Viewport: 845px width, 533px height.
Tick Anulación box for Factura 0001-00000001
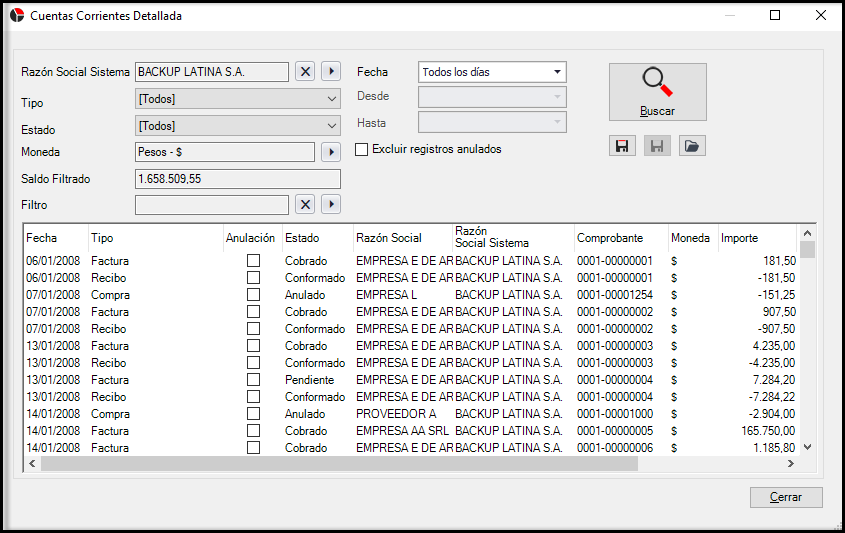tap(253, 260)
